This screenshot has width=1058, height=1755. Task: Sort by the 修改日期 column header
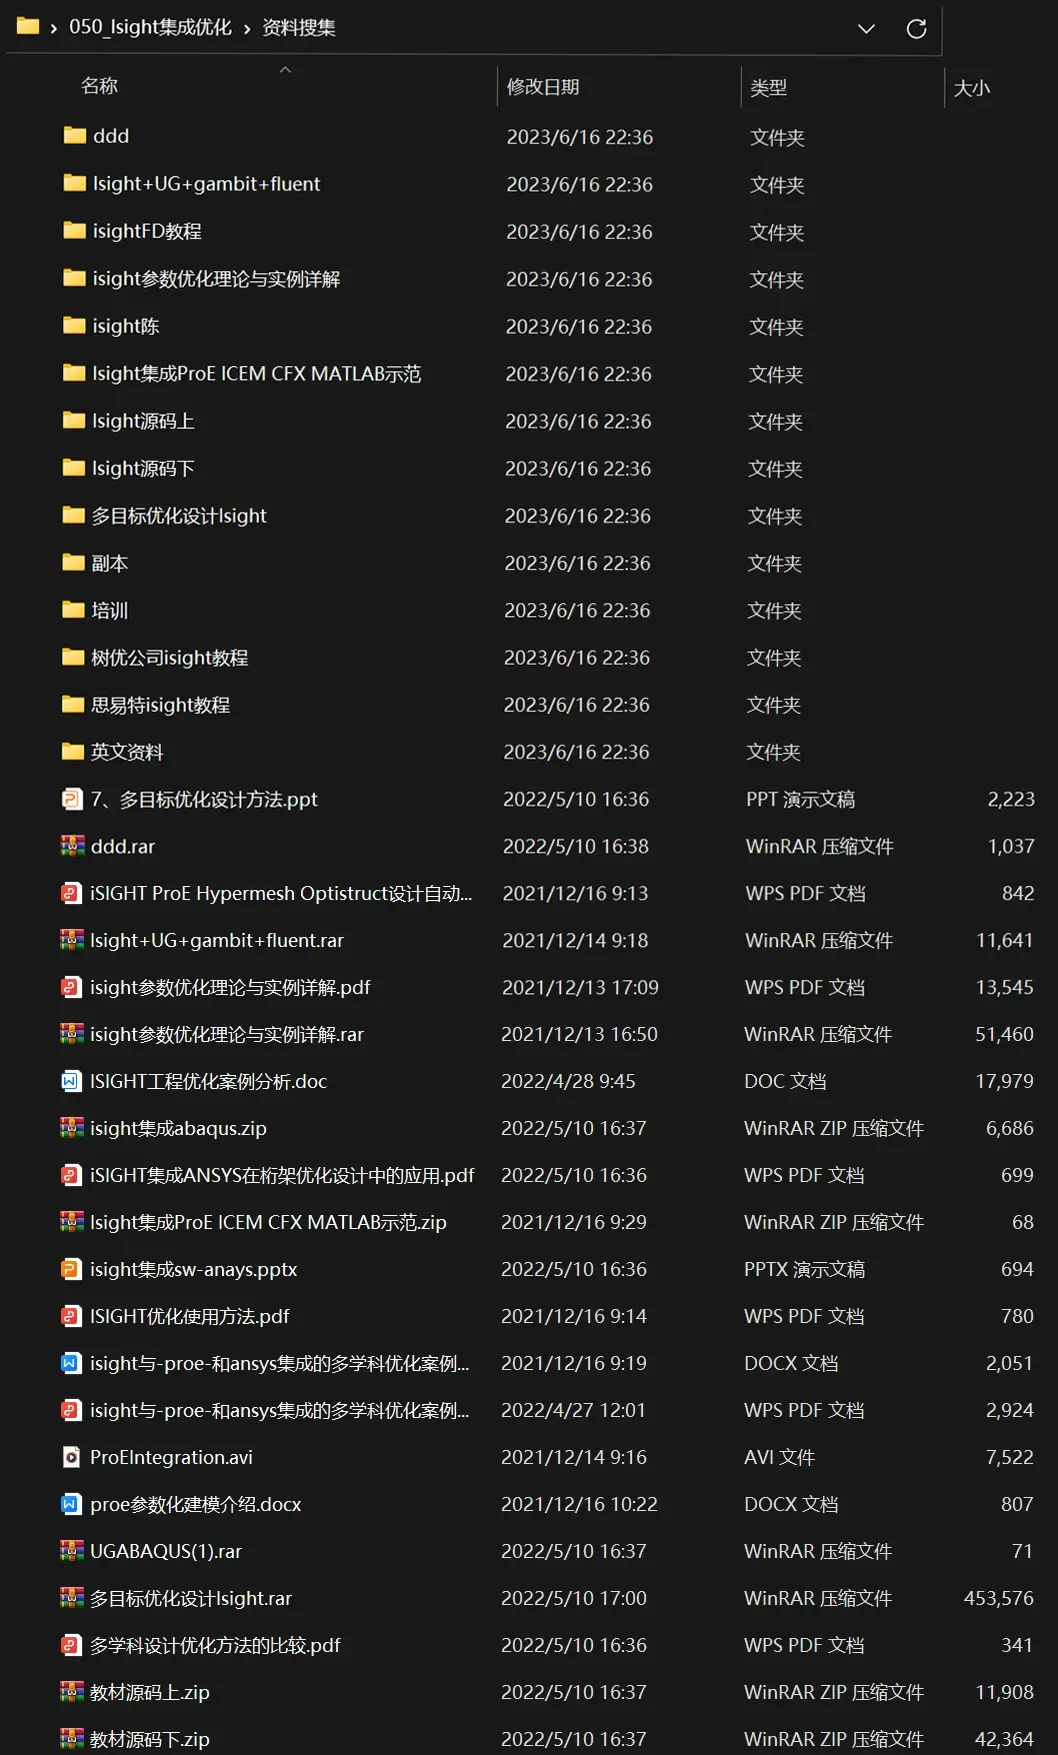tap(543, 87)
